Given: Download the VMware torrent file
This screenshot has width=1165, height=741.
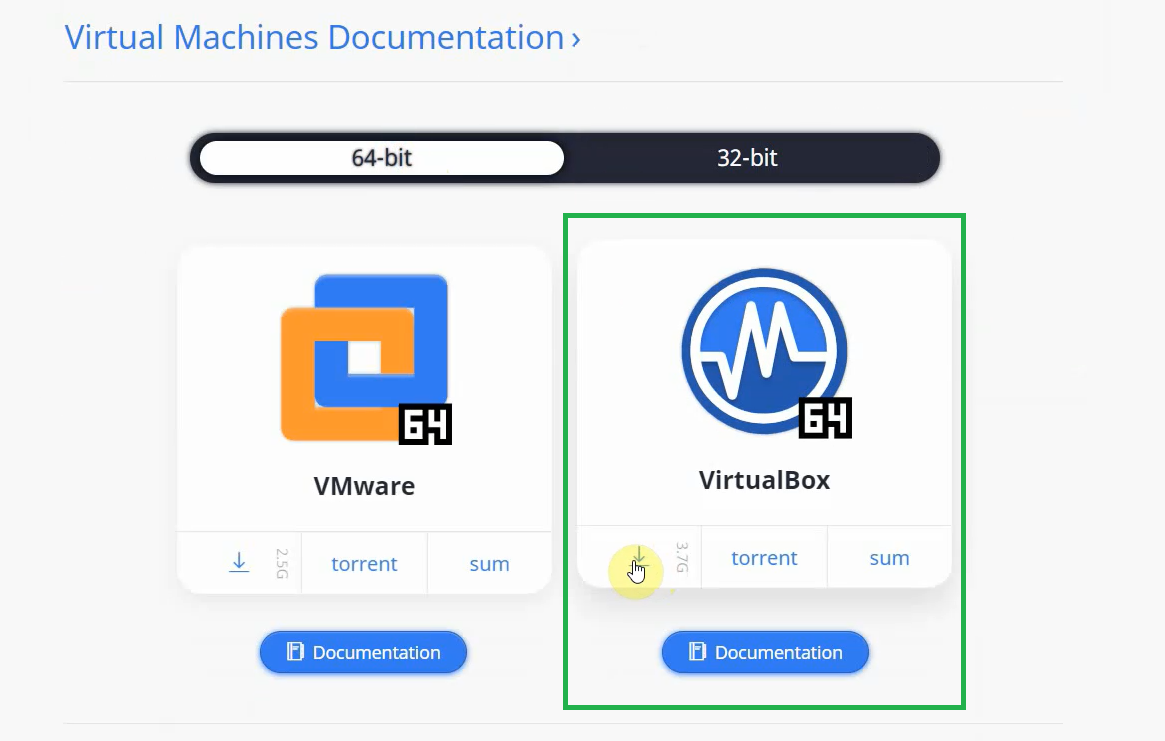Looking at the screenshot, I should pos(363,563).
